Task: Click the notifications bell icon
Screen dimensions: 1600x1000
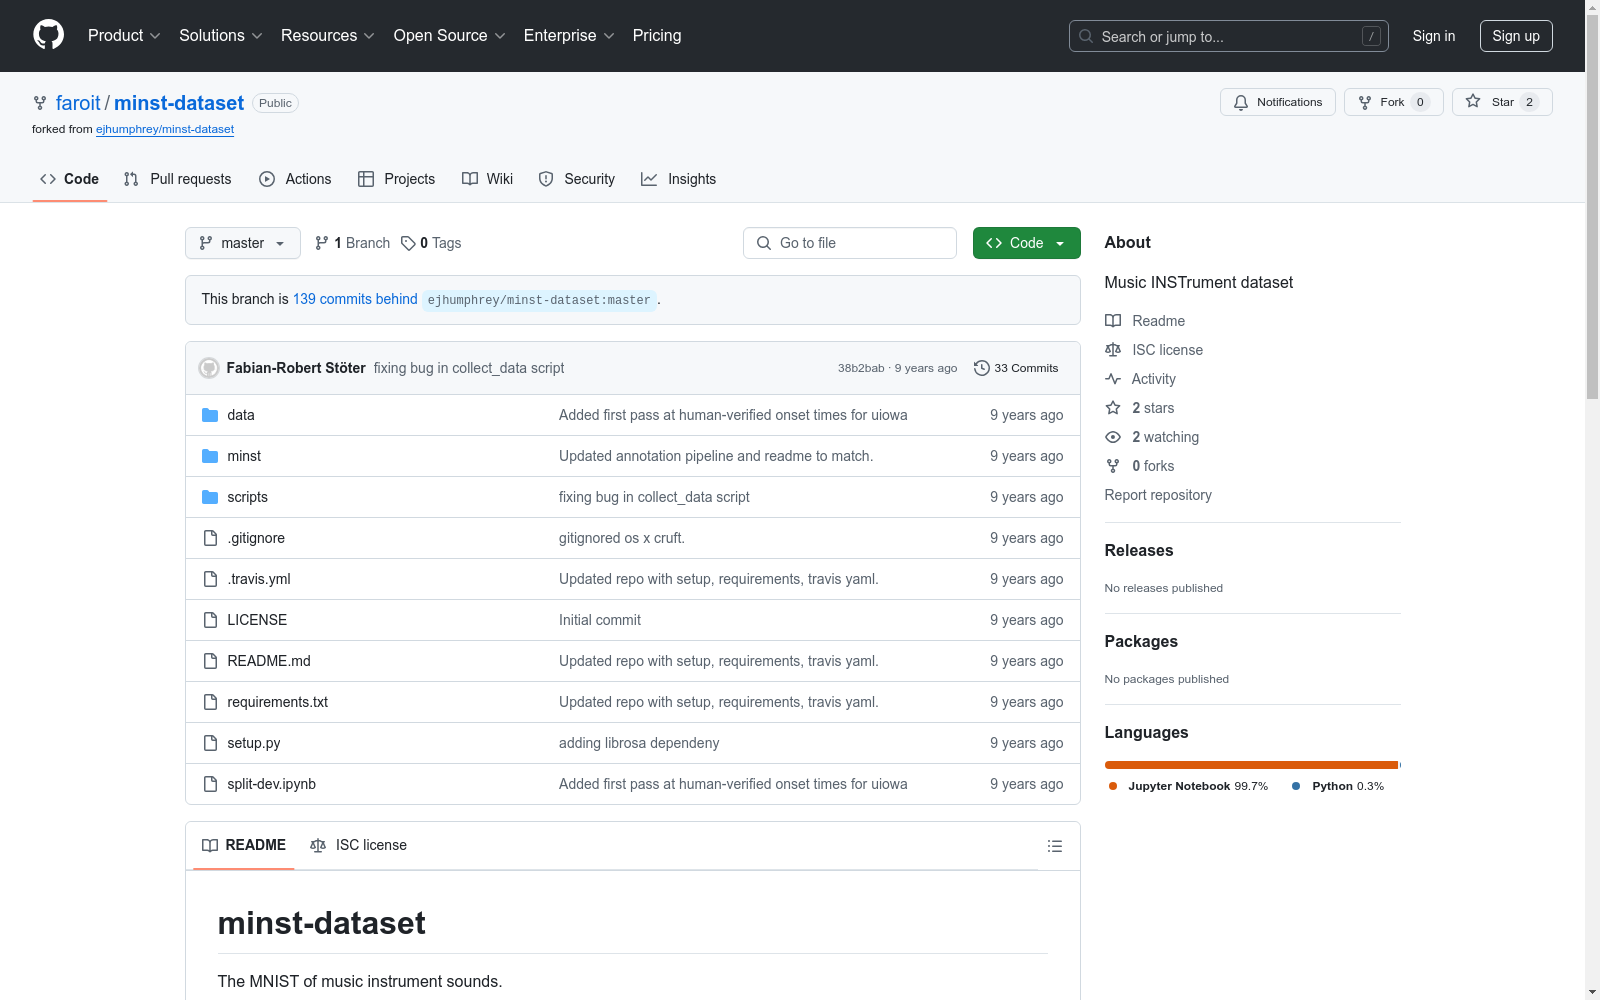Action: pyautogui.click(x=1241, y=102)
